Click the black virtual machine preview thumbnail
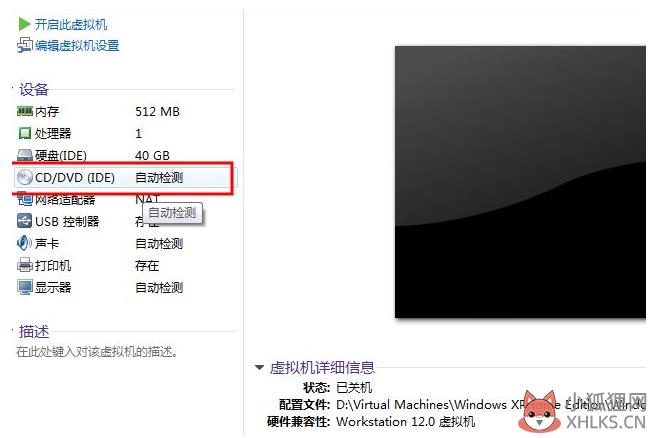This screenshot has width=657, height=438. click(x=520, y=182)
